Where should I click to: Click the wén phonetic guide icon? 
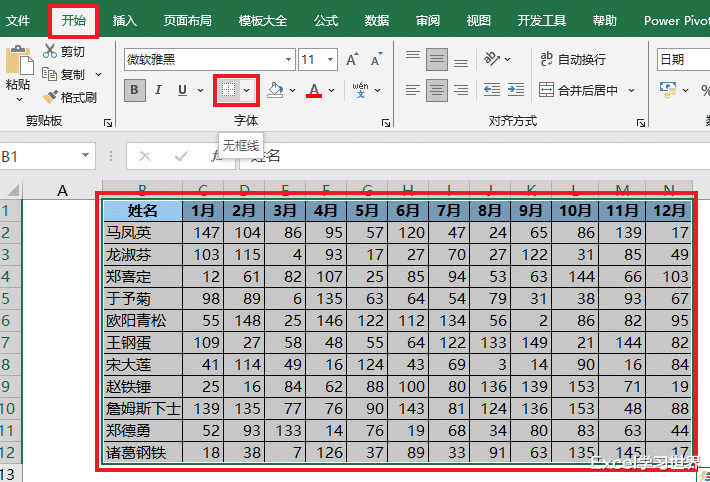(360, 90)
